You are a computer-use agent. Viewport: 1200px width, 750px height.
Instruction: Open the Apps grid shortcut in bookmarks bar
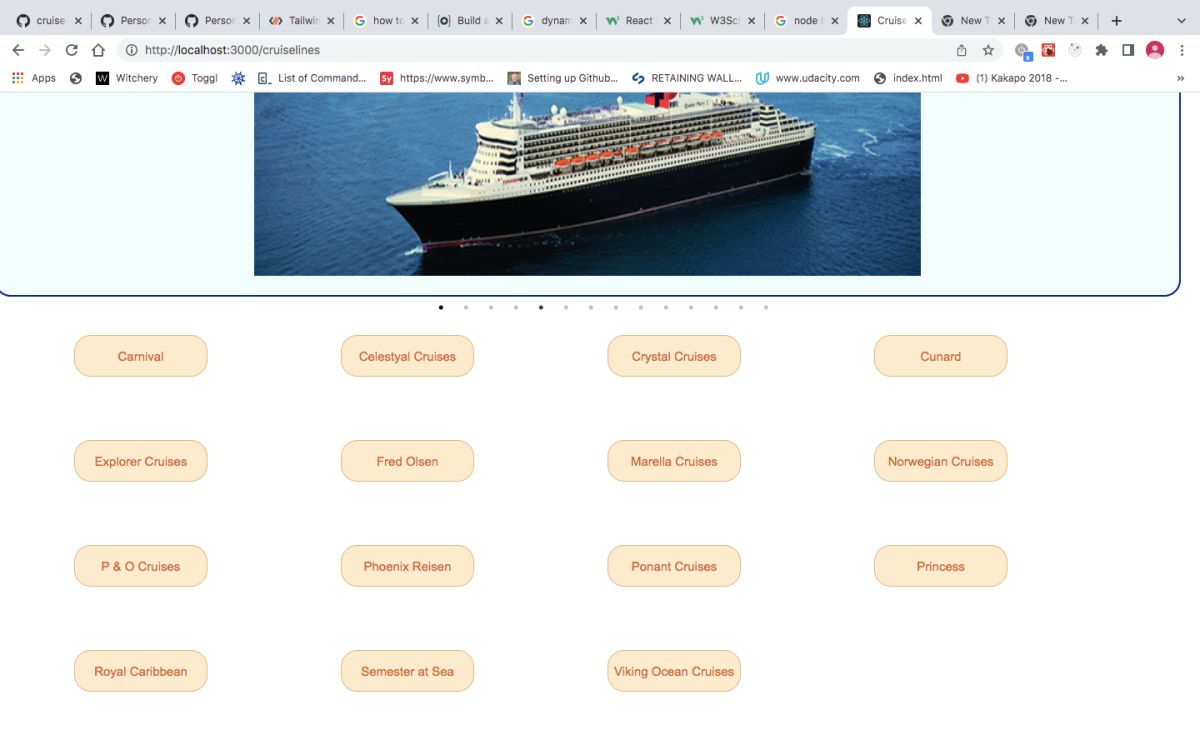coord(34,78)
